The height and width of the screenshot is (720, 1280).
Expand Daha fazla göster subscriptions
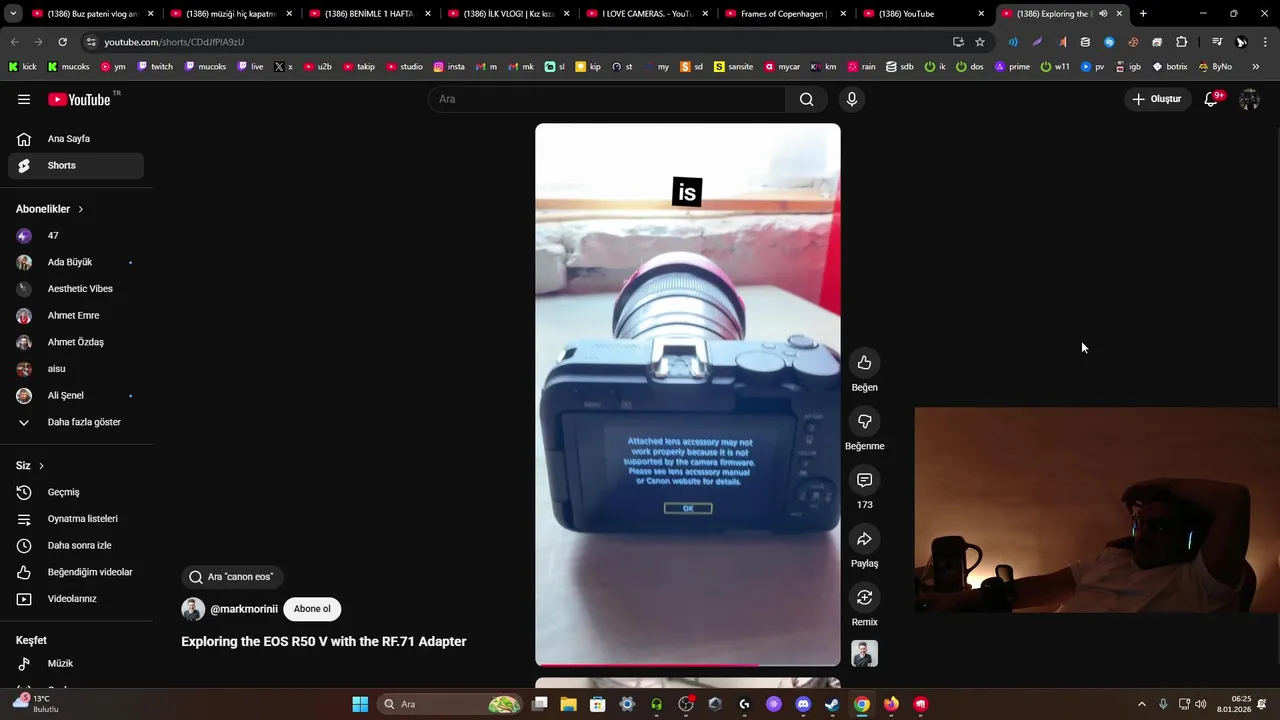click(x=76, y=422)
